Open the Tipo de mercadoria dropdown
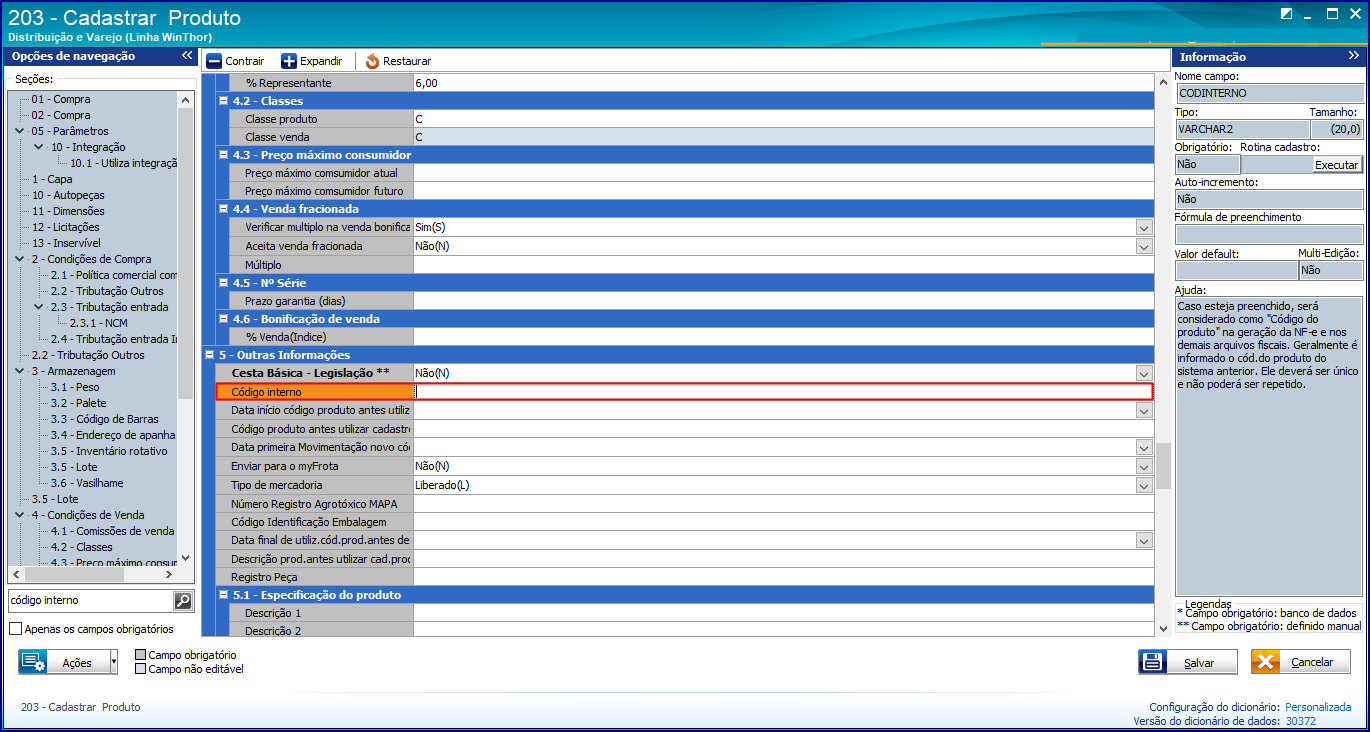Viewport: 1370px width, 732px height. click(x=1144, y=485)
